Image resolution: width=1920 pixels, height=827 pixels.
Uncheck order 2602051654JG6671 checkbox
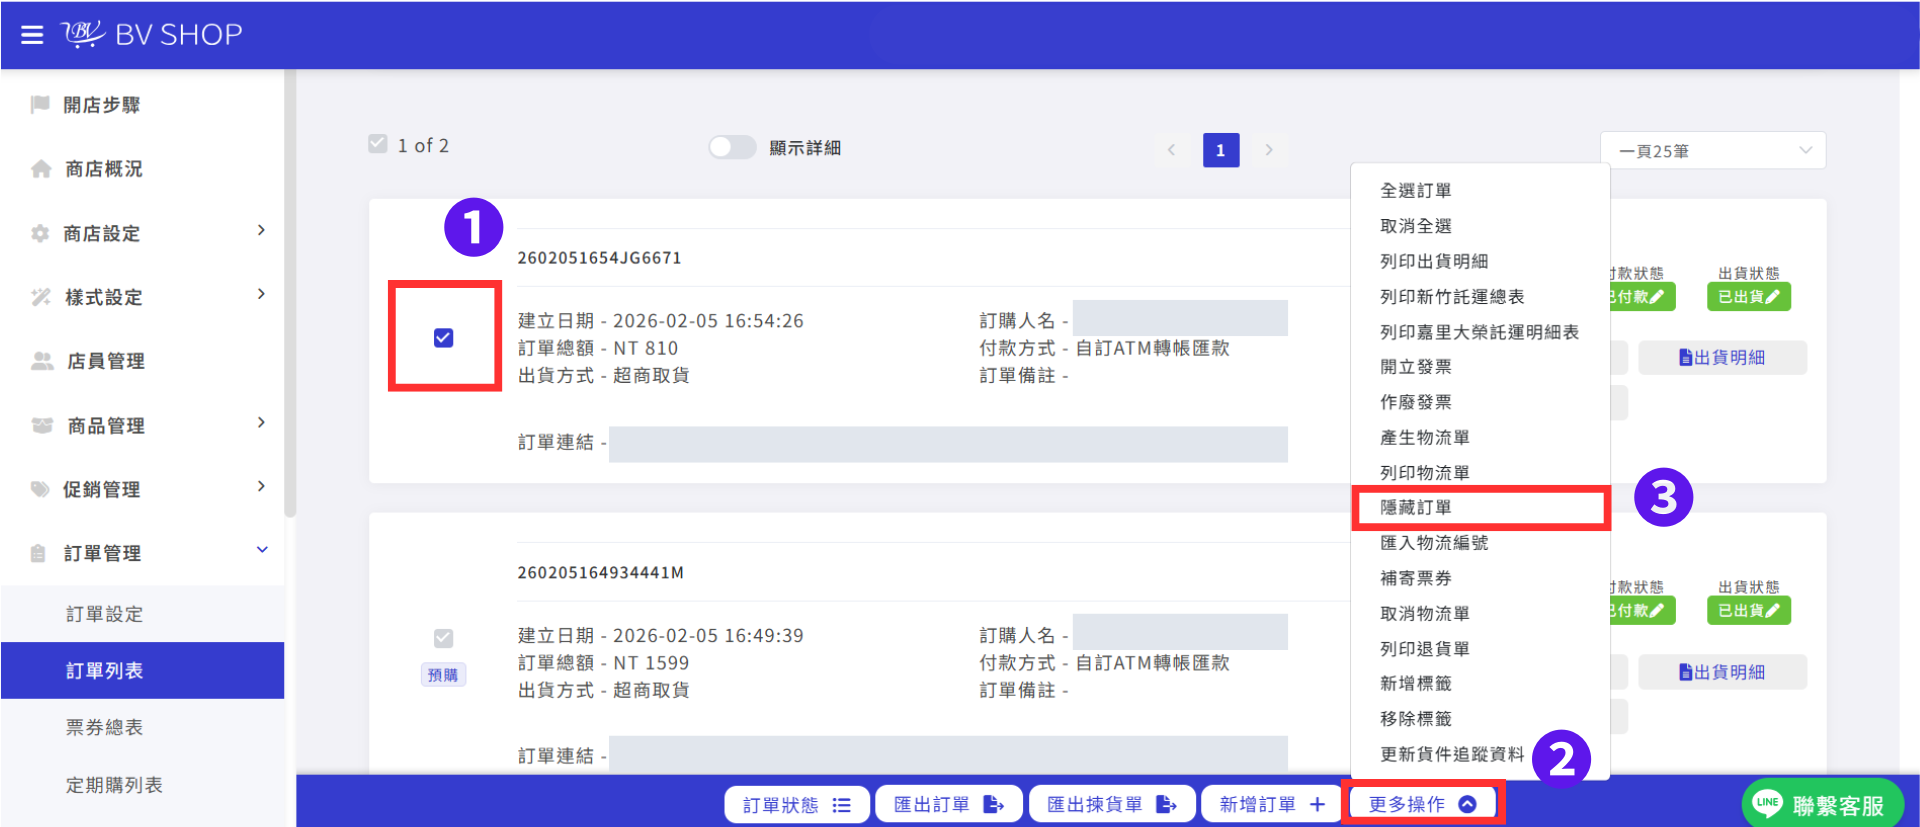pos(444,338)
